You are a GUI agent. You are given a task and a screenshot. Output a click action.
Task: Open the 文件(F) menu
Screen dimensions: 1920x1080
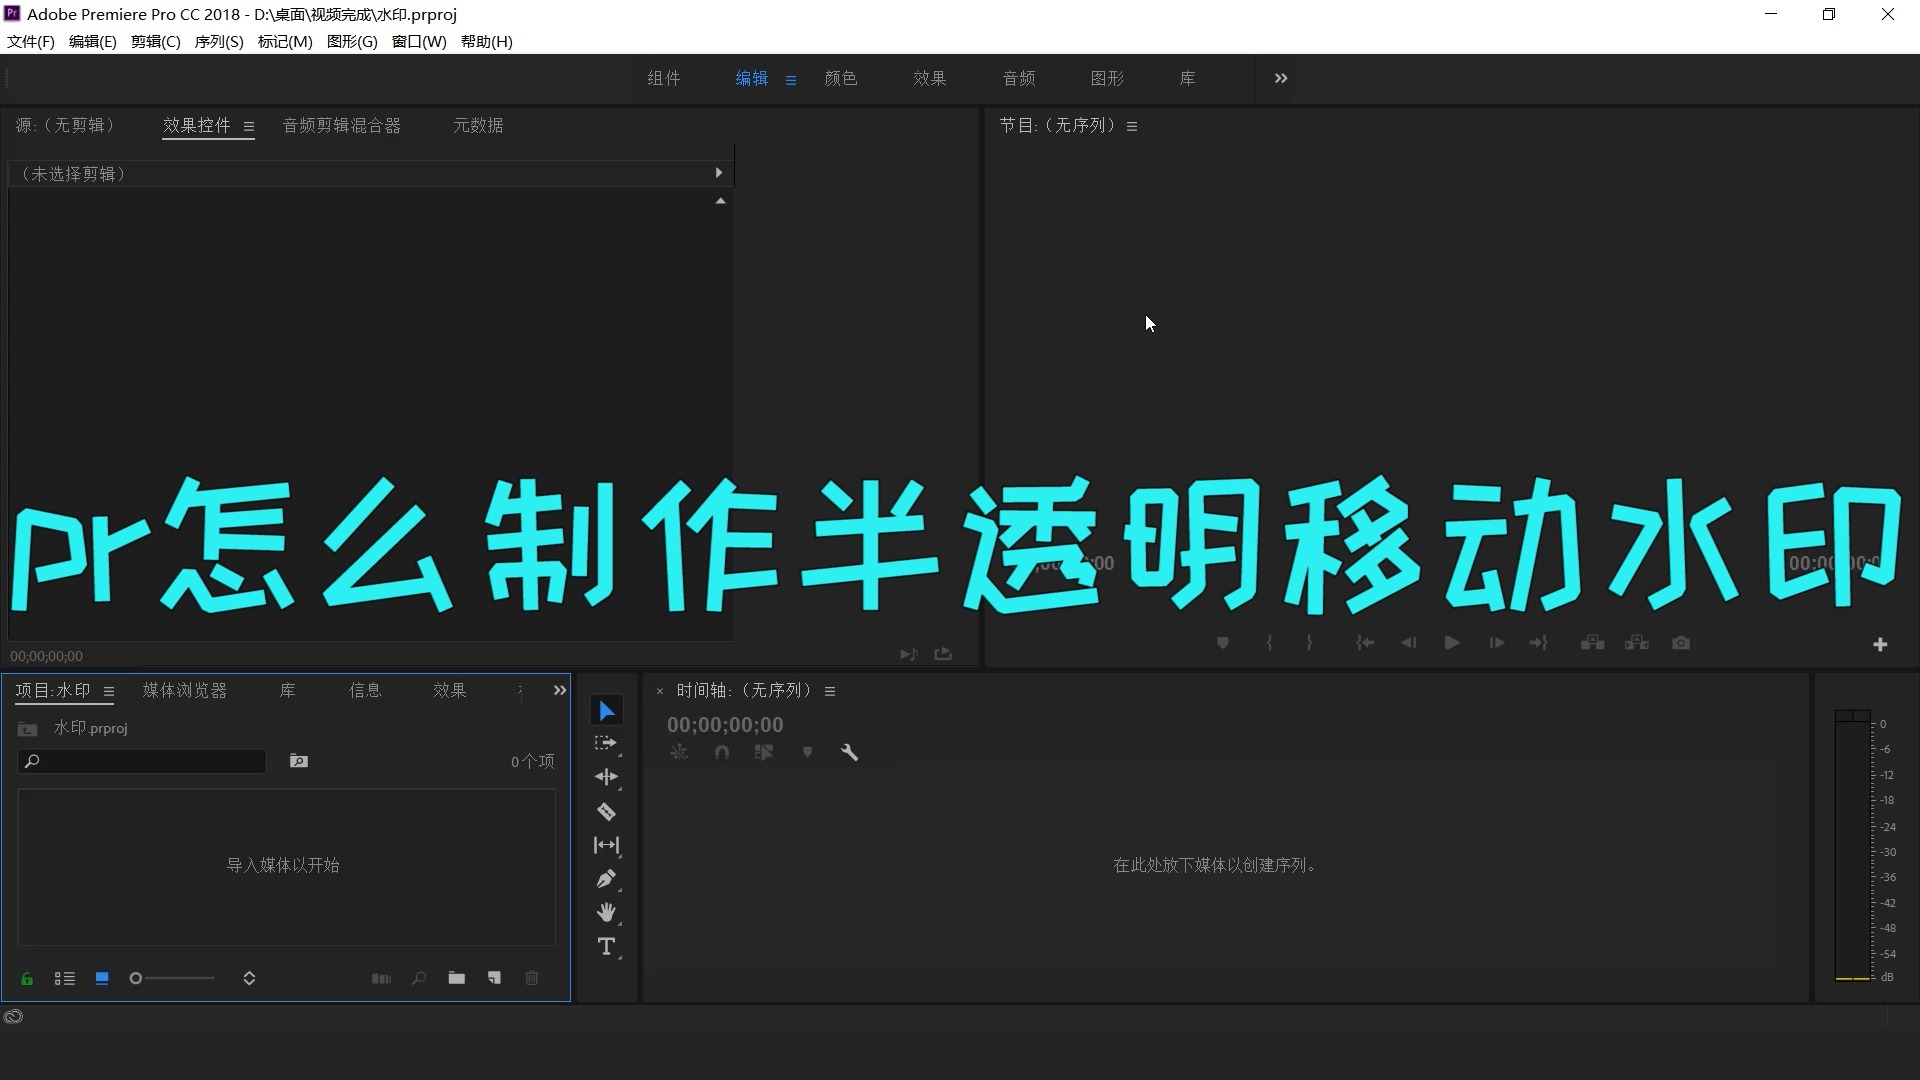(31, 41)
